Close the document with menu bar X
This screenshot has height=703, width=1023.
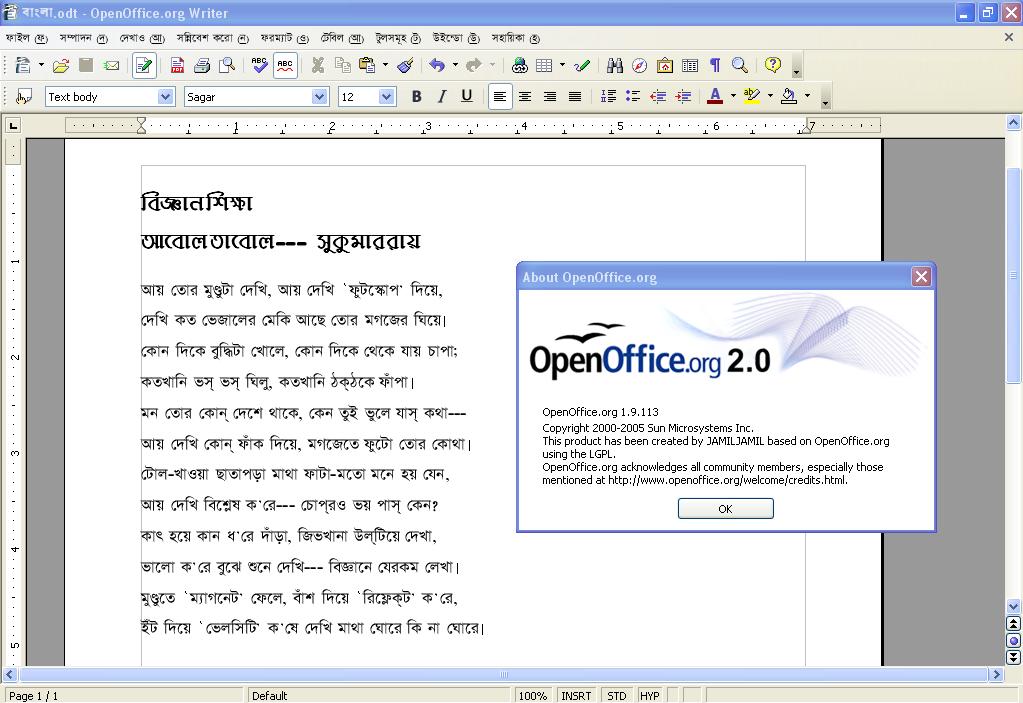click(x=1009, y=38)
